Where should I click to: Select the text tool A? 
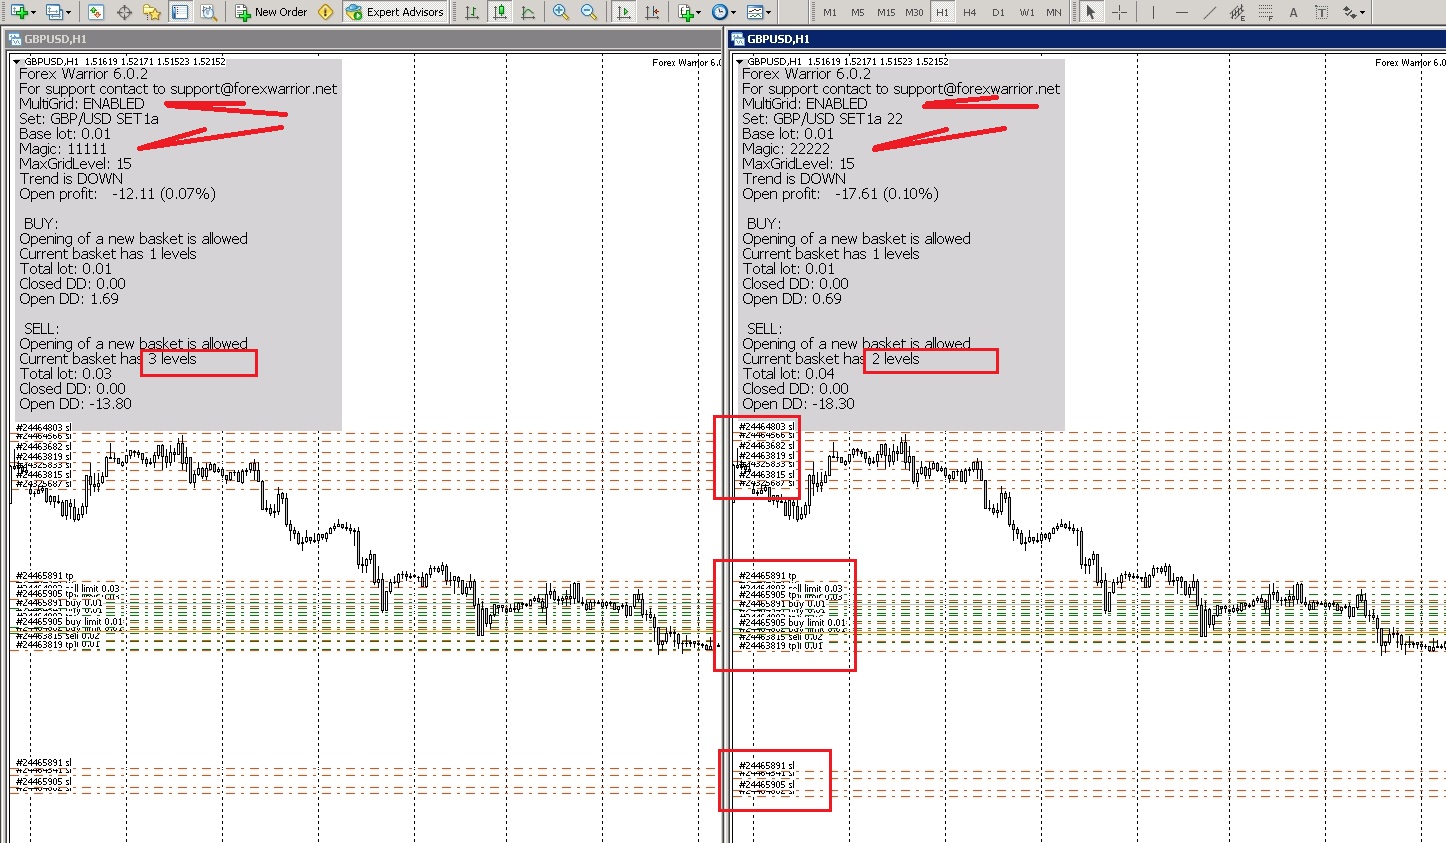1293,12
